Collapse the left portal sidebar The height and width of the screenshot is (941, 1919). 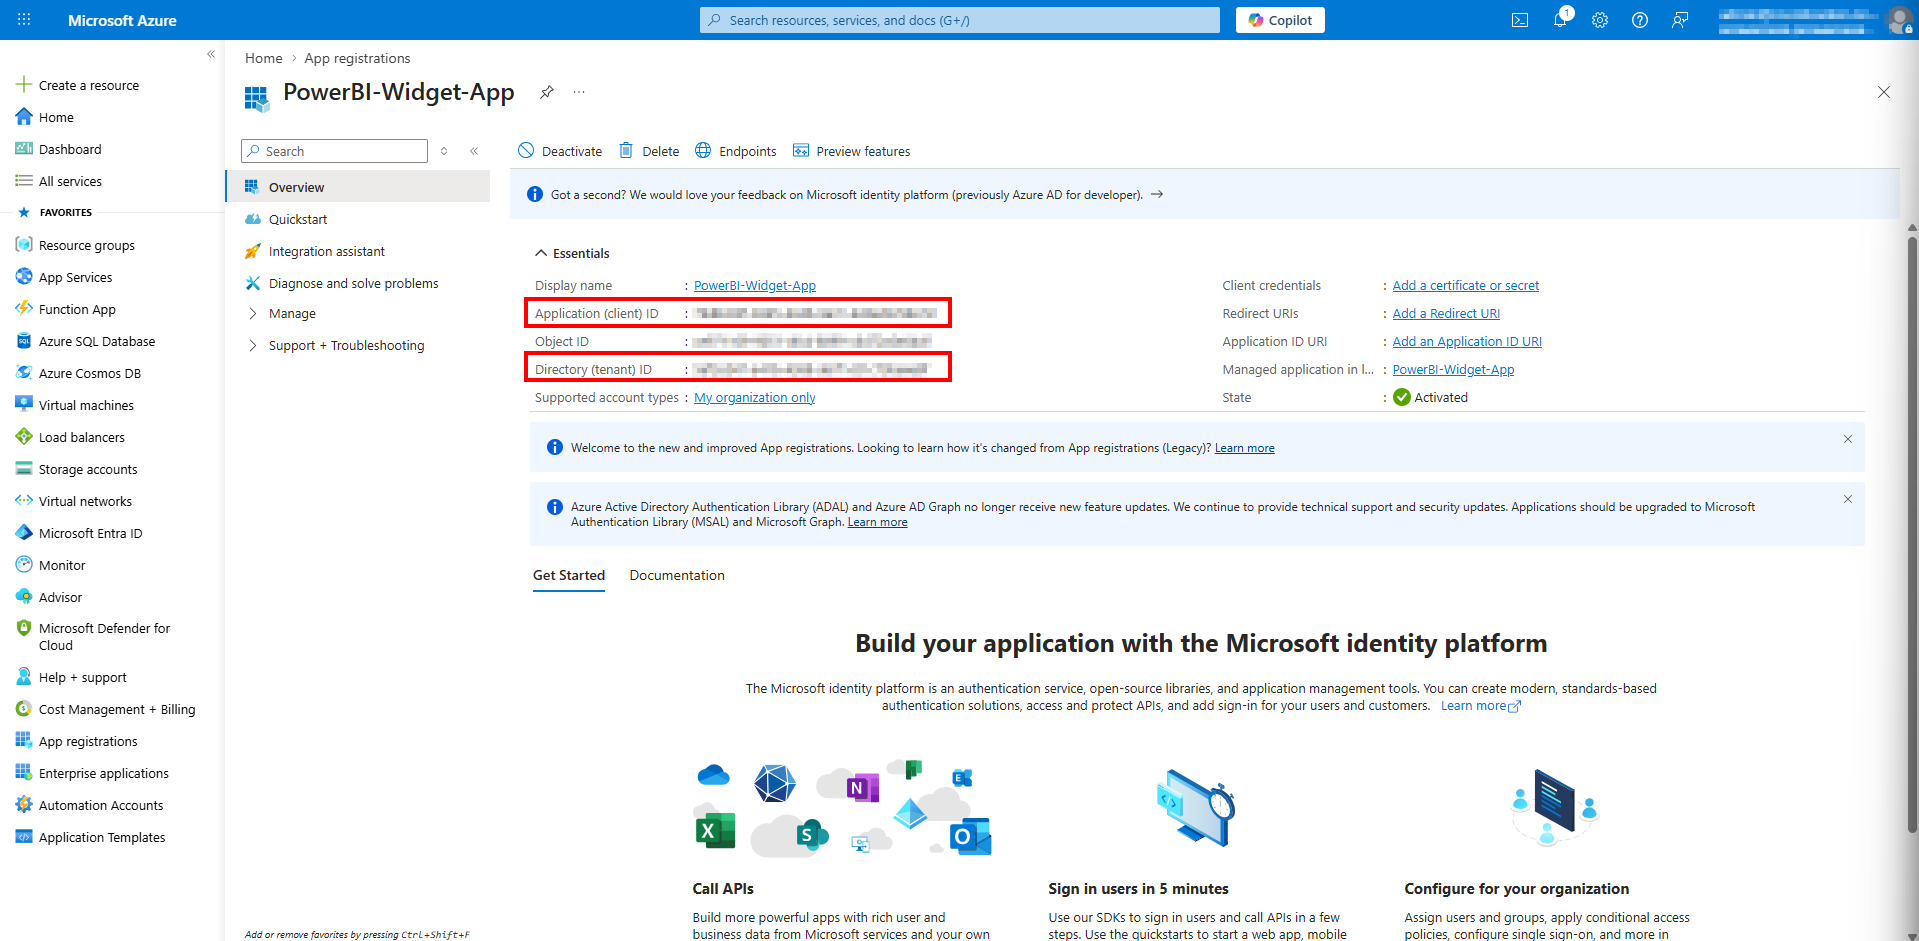pos(211,54)
